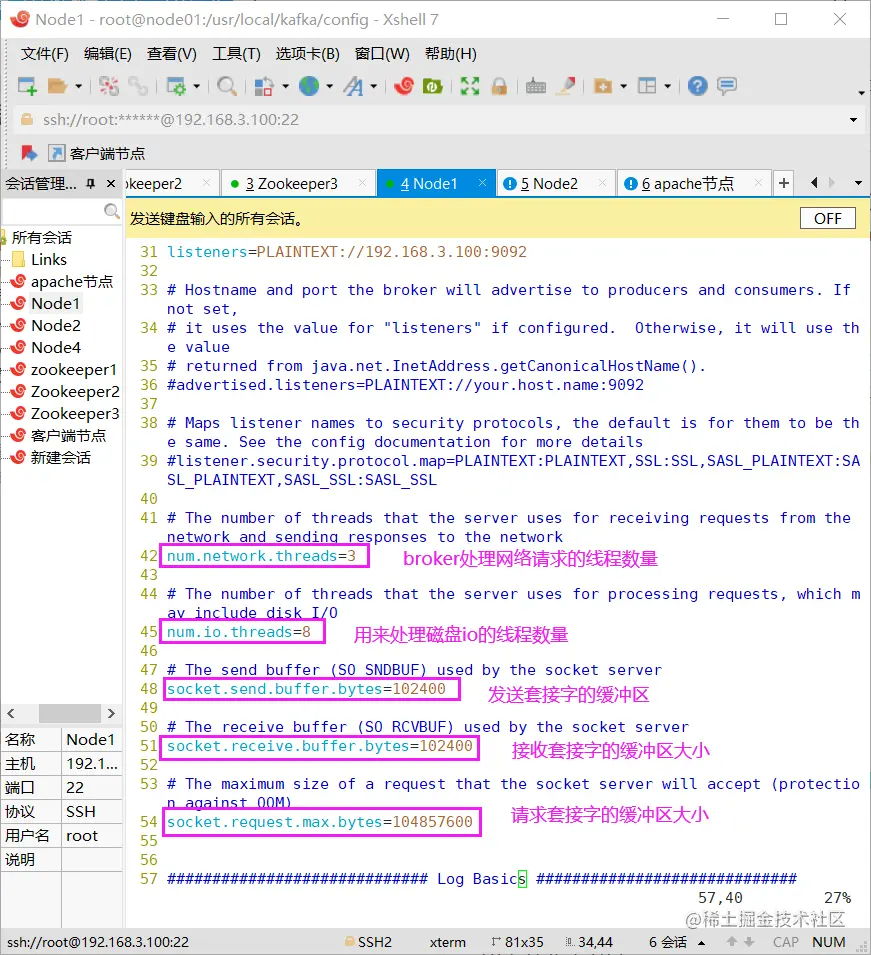Image resolution: width=871 pixels, height=955 pixels.
Task: Select Node2 session in tree
Action: click(55, 325)
